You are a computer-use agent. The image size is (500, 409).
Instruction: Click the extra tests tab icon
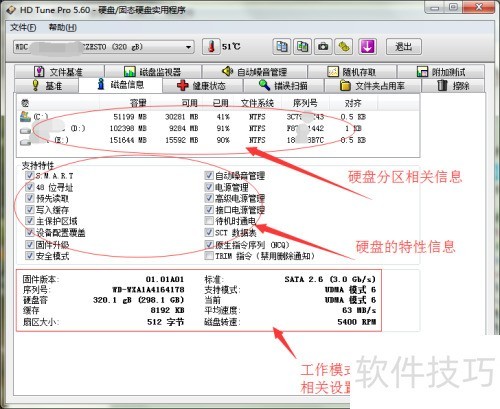click(422, 71)
